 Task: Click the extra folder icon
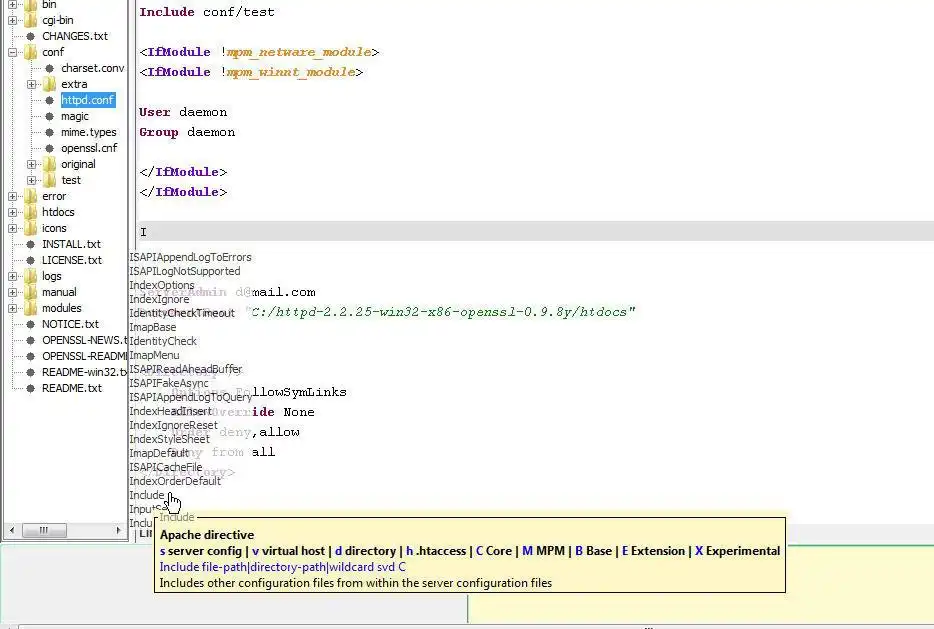(49, 84)
